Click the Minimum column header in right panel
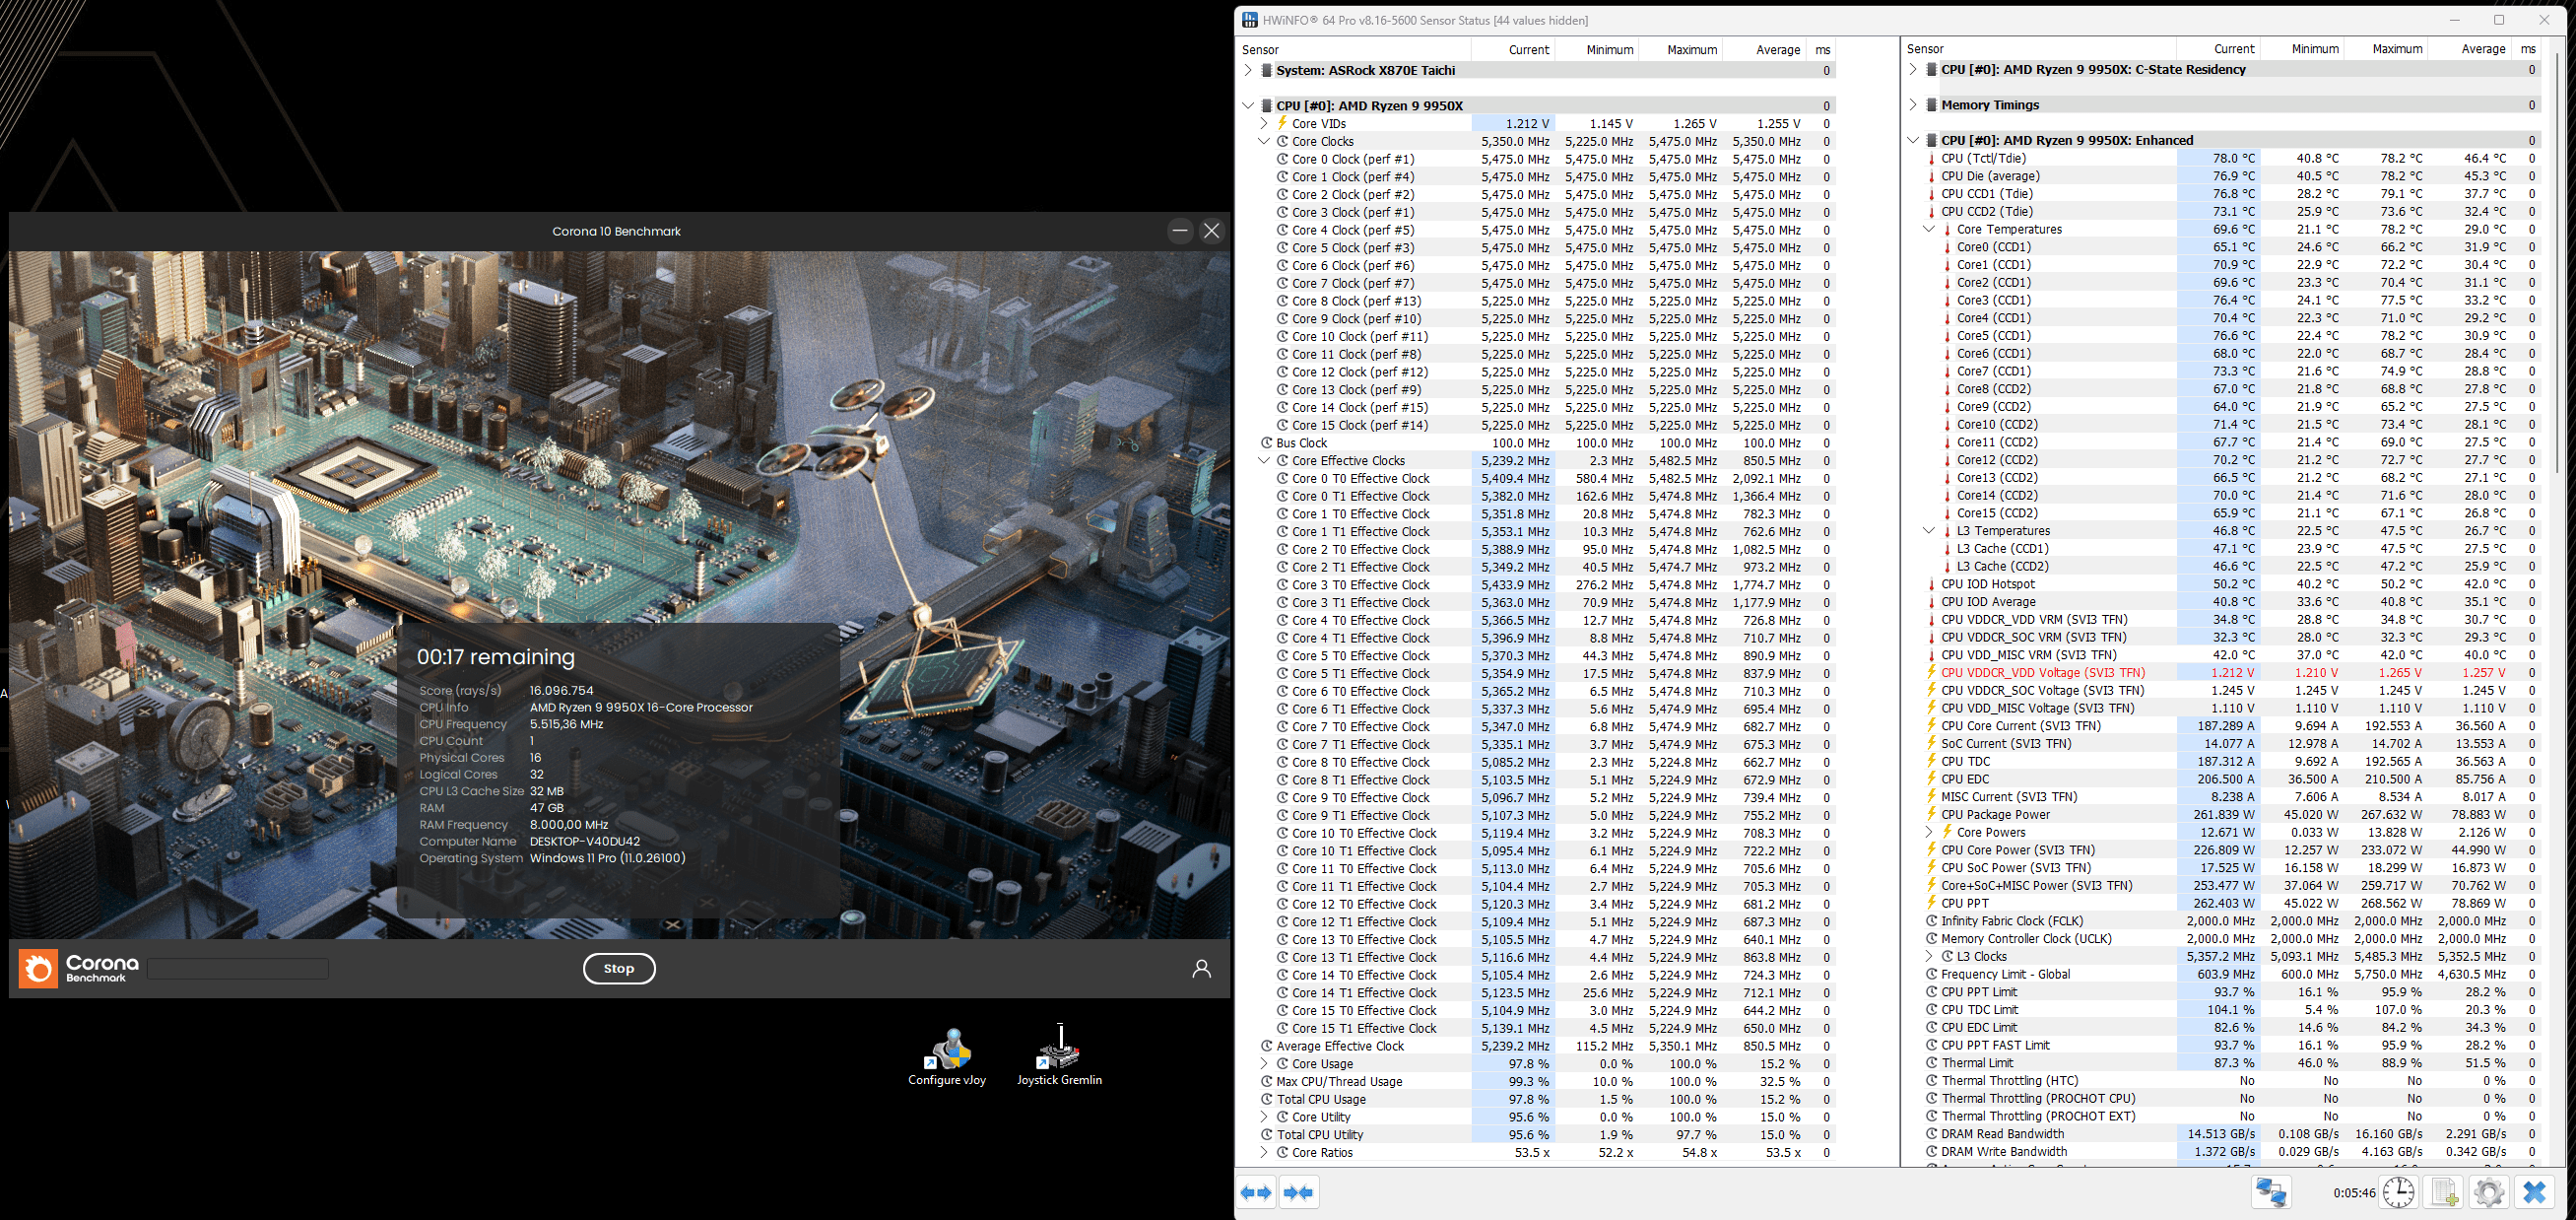Screen dimensions: 2576x1220 [2304, 49]
